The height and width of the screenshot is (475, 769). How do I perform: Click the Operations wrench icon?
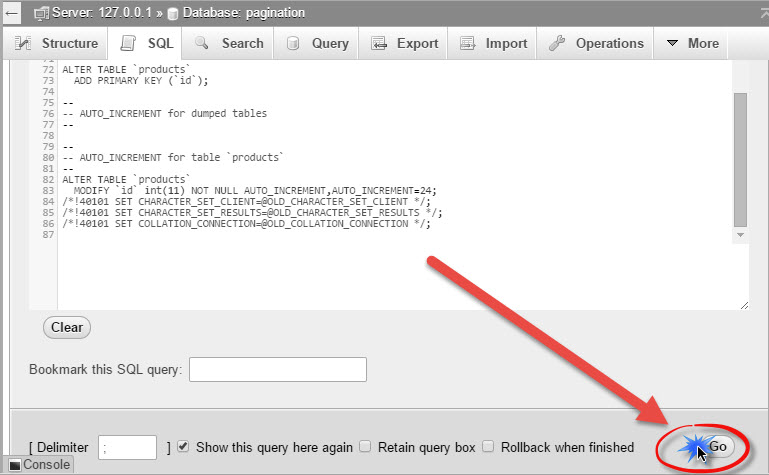[x=557, y=43]
